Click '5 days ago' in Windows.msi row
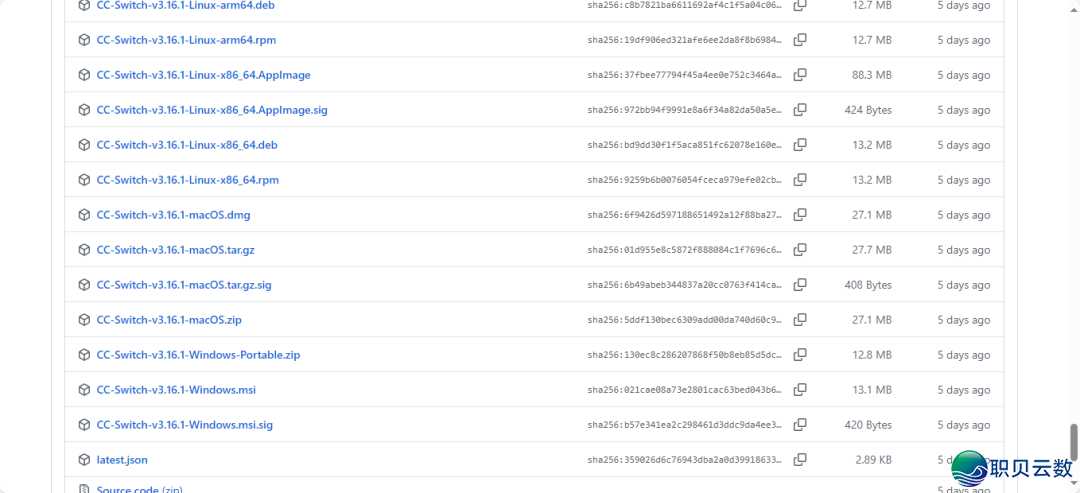 pyautogui.click(x=964, y=390)
